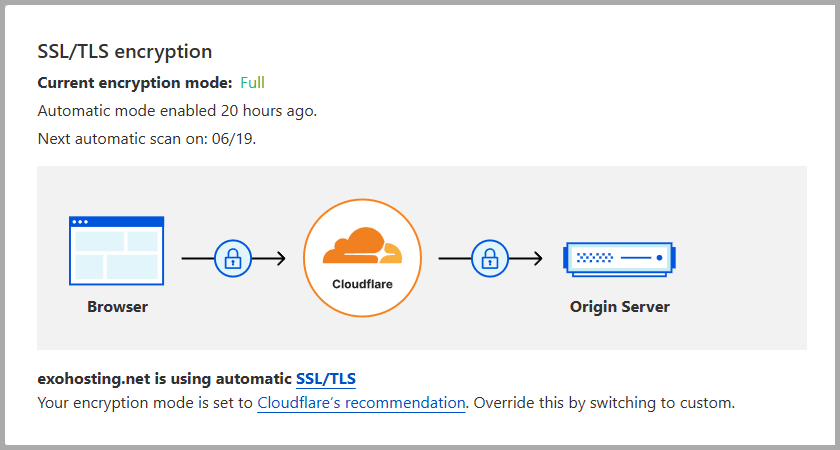Click 'Automatic mode enabled 20 hours ago.' text

177,111
